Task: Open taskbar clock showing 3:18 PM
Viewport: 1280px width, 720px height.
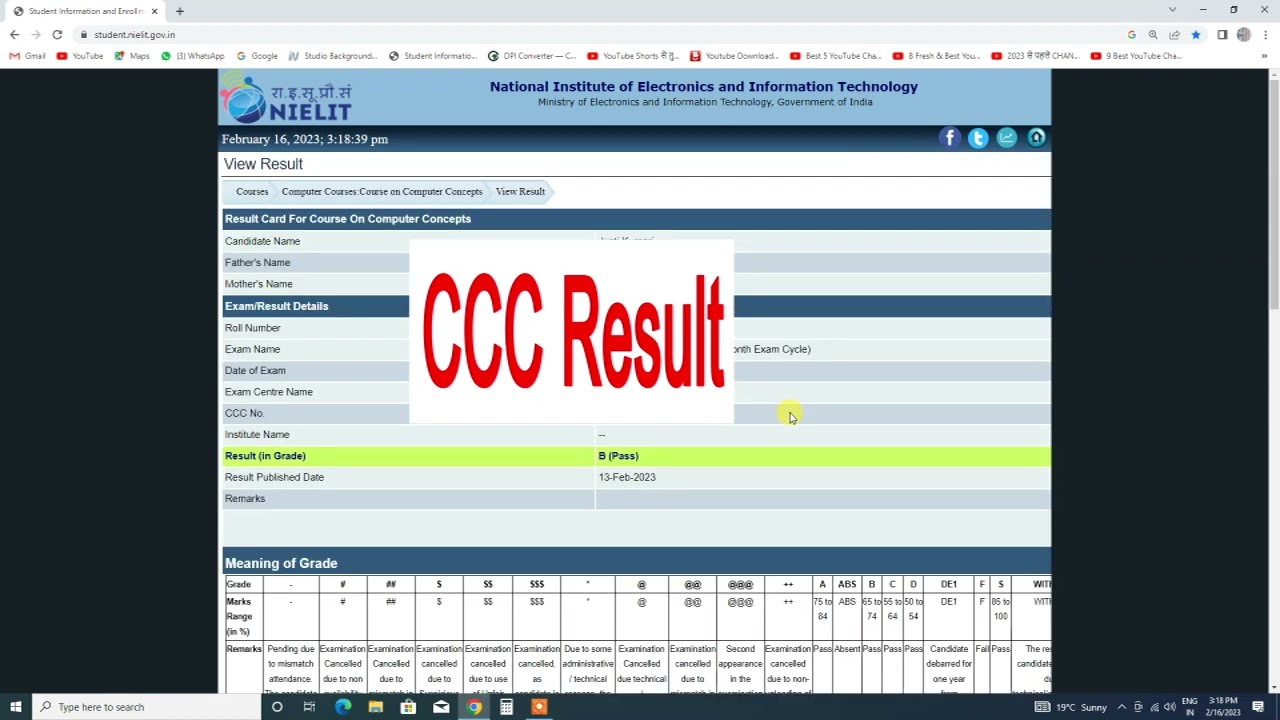Action: (x=1222, y=707)
